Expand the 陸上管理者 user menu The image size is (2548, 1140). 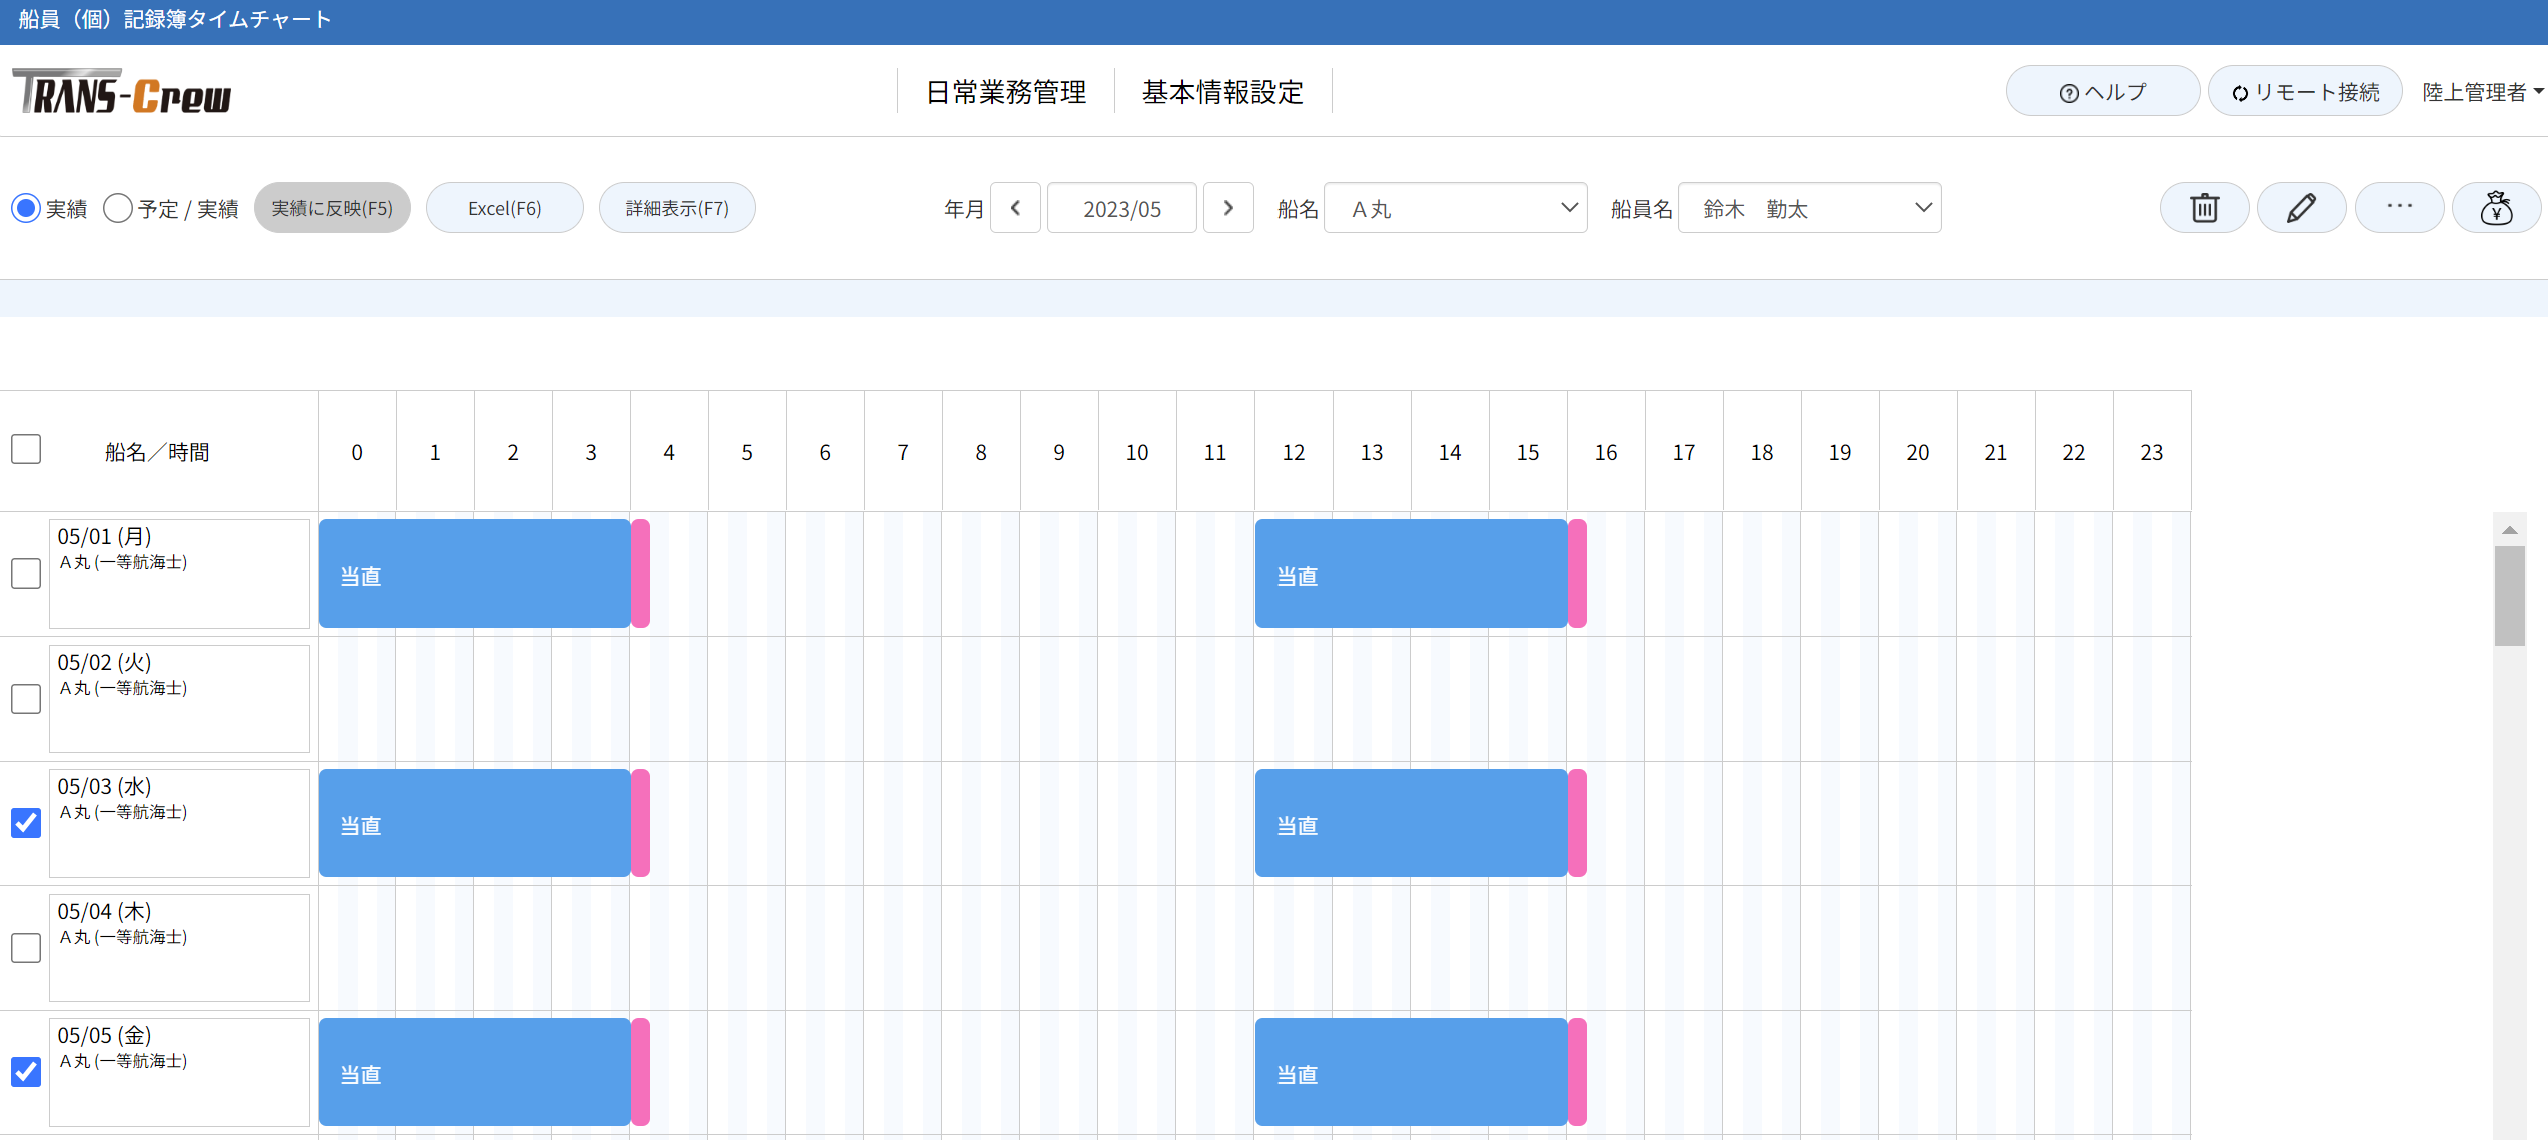pos(2482,92)
